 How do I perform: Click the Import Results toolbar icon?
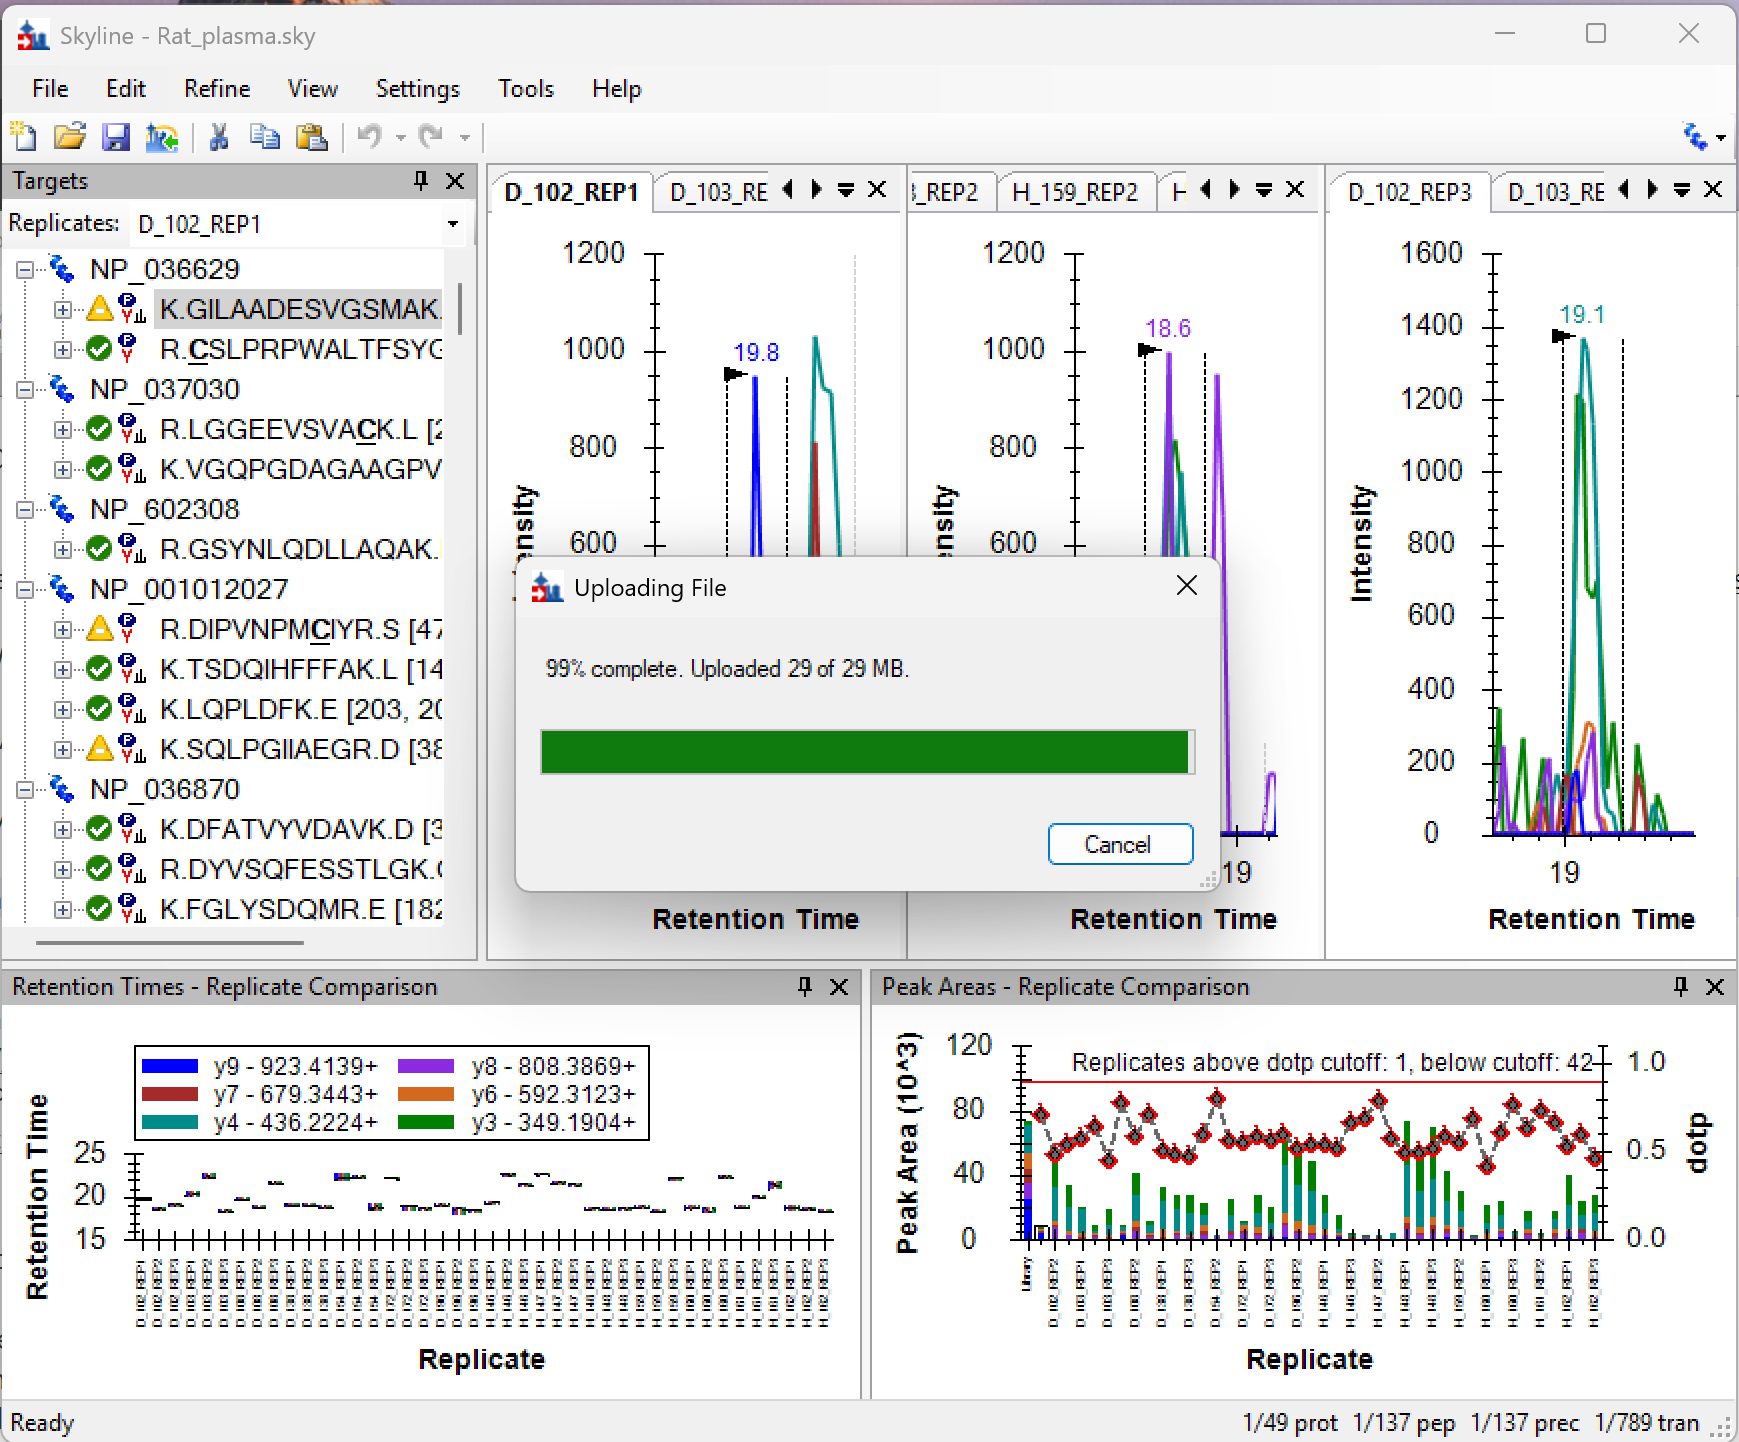162,136
